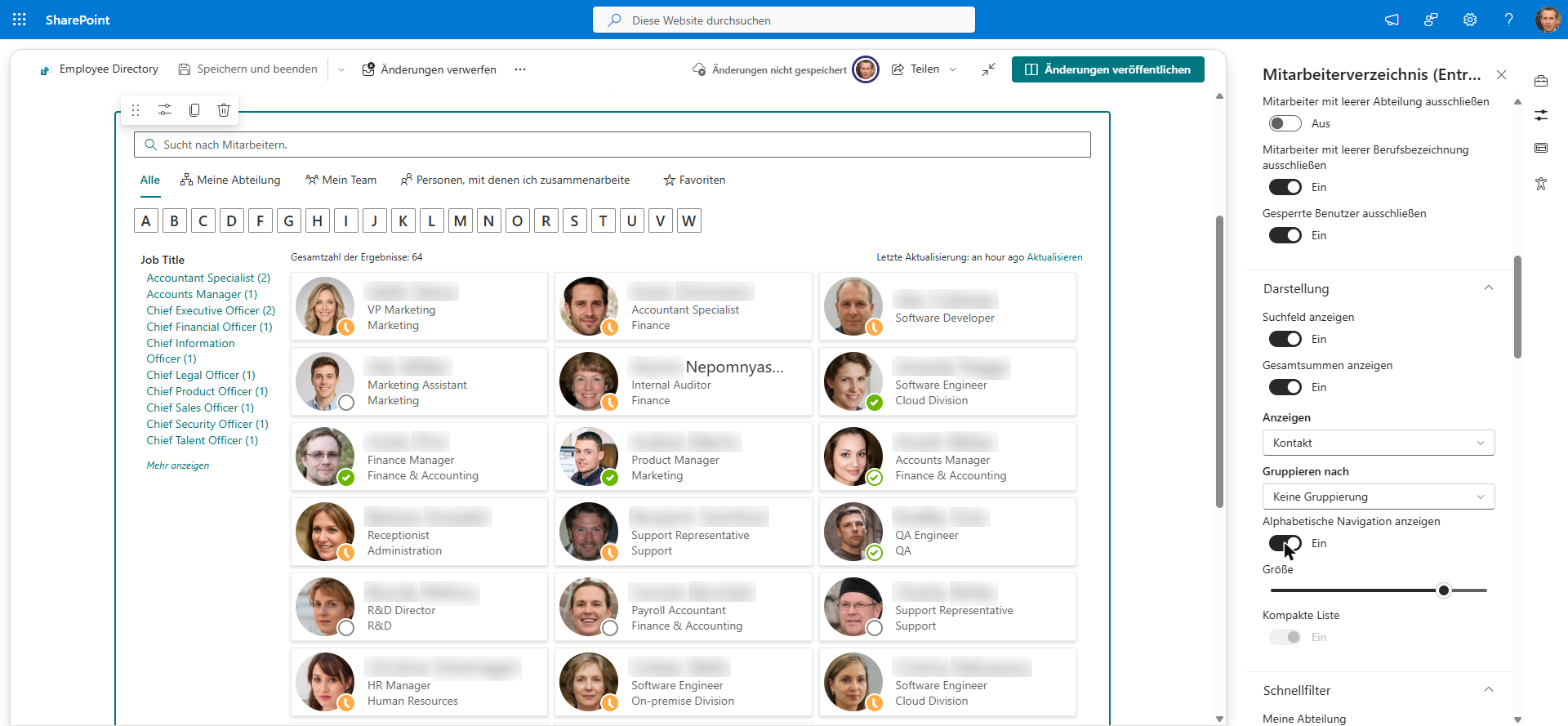1568x726 pixels.
Task: Open the SharePoint app launcher grid
Action: coord(19,19)
